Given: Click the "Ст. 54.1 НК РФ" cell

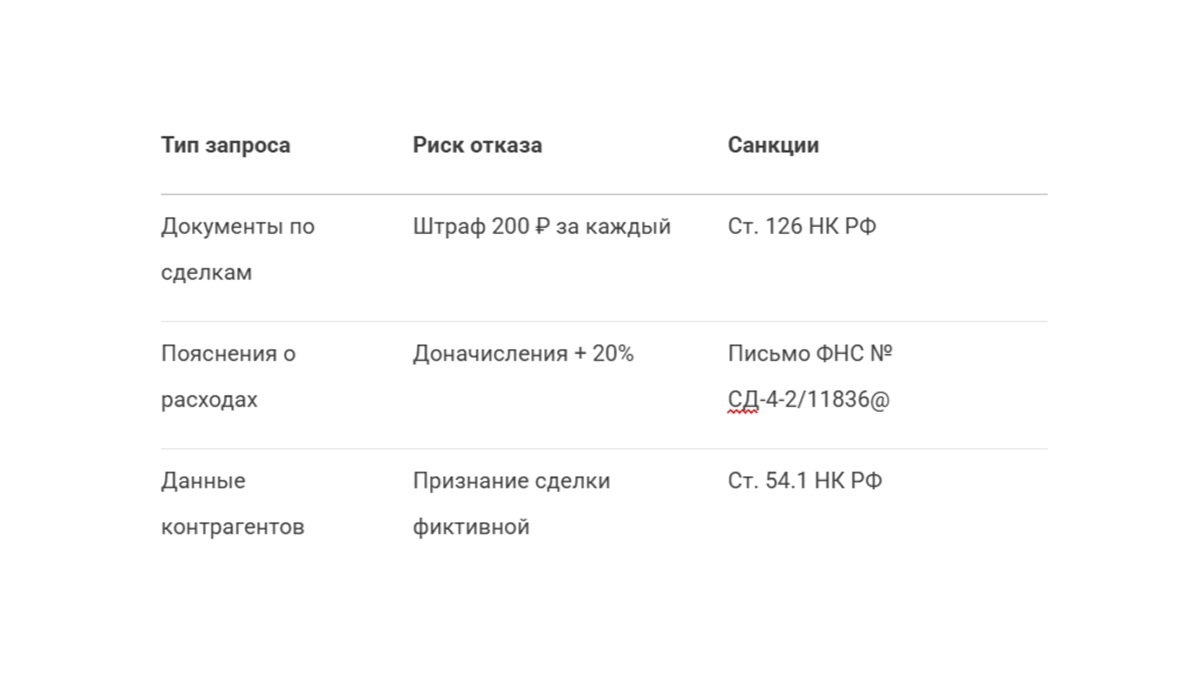Looking at the screenshot, I should click(805, 481).
